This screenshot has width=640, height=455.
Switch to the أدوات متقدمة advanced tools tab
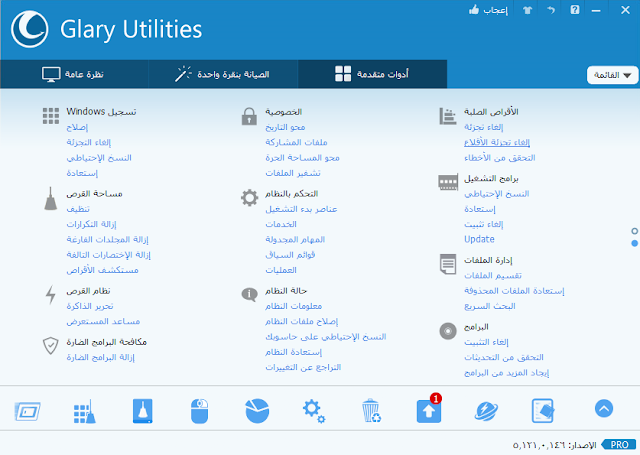point(372,74)
